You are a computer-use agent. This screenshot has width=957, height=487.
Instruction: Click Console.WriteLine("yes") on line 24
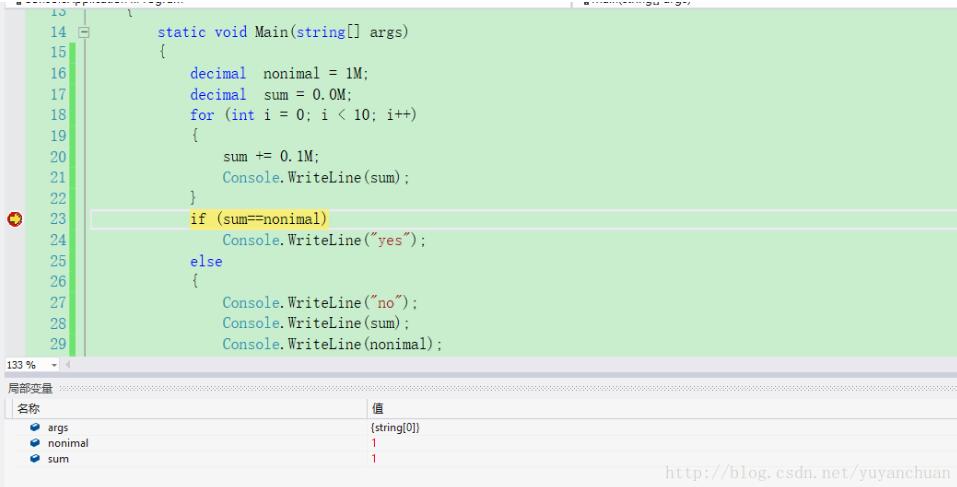(x=324, y=240)
